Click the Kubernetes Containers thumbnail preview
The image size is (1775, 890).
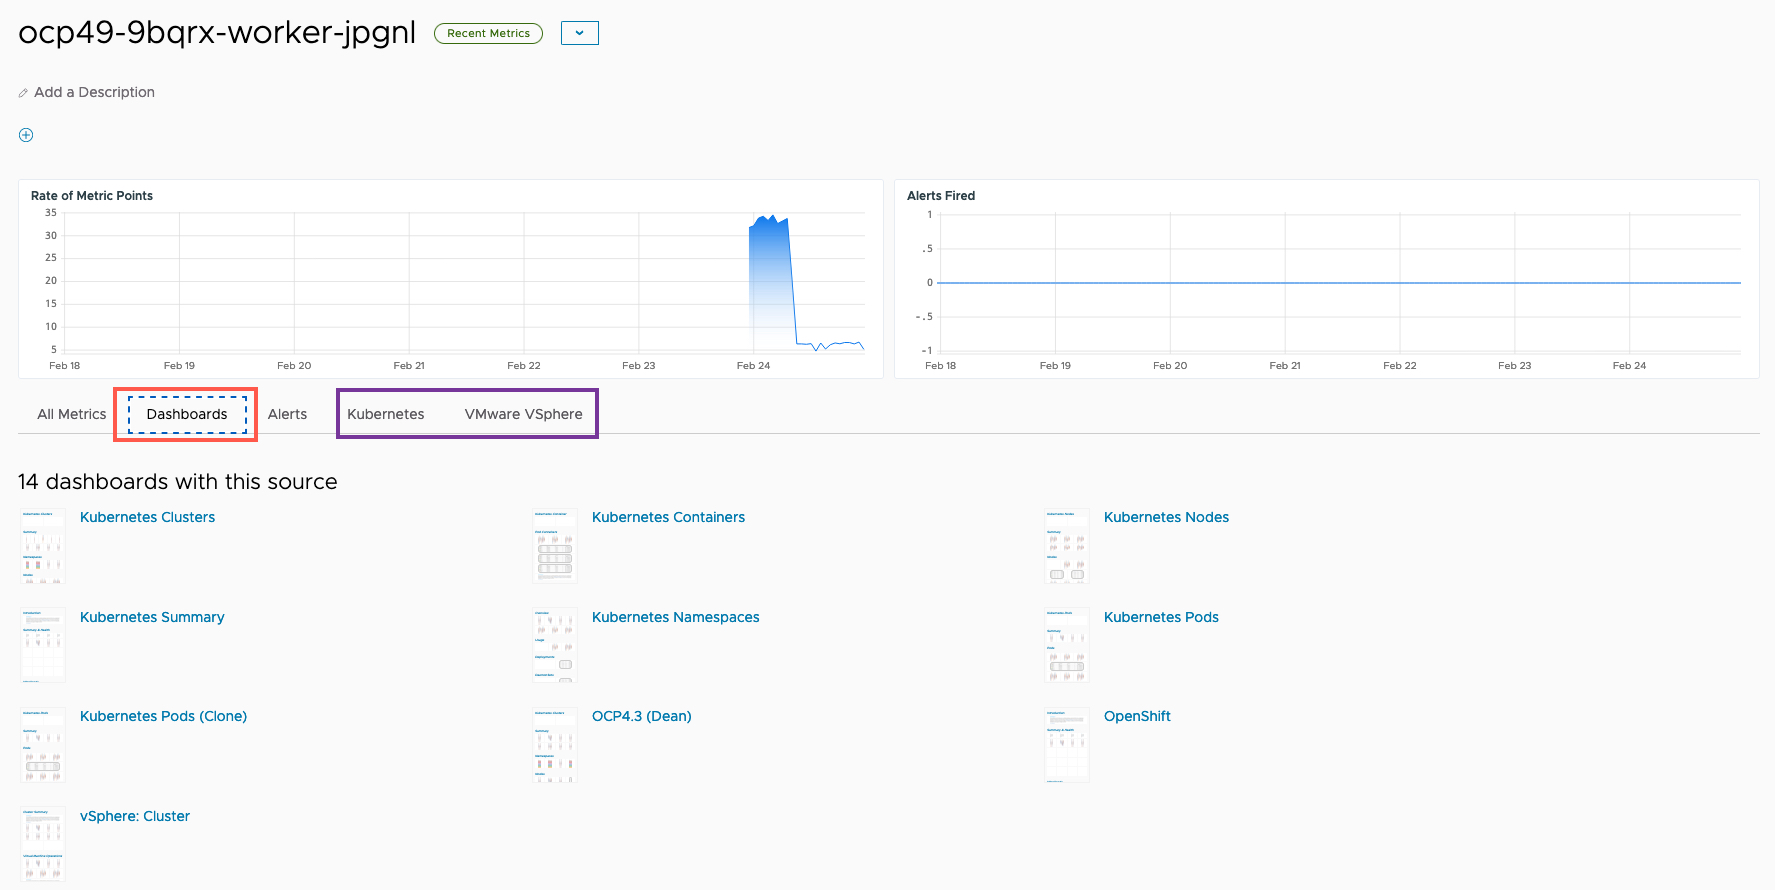(x=555, y=546)
